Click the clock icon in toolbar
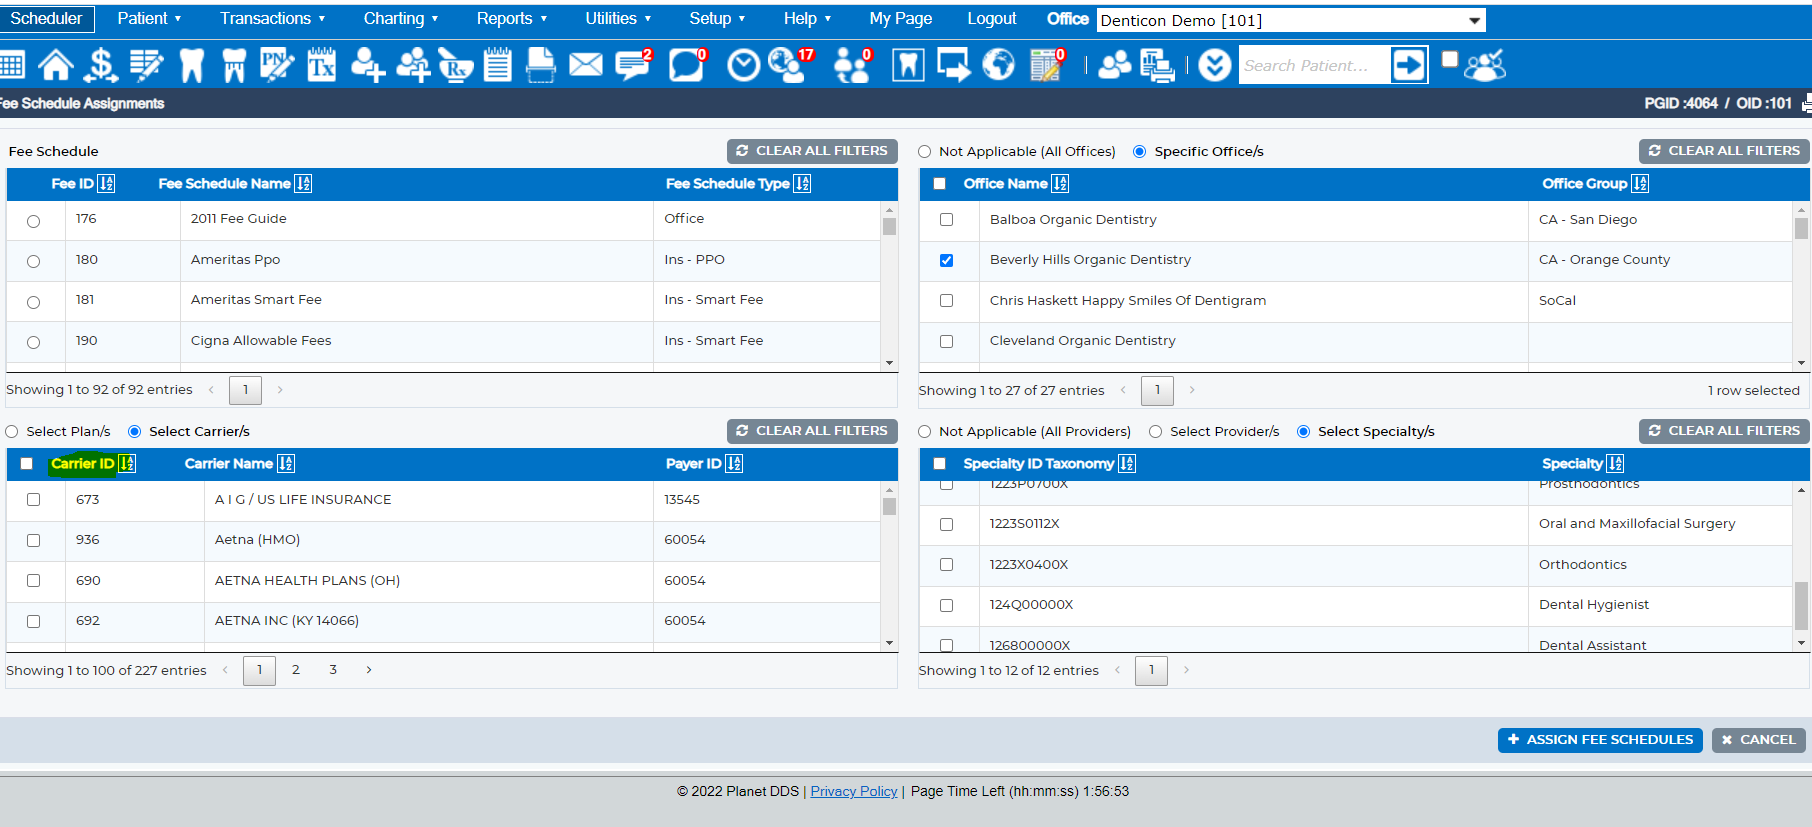 coord(743,65)
